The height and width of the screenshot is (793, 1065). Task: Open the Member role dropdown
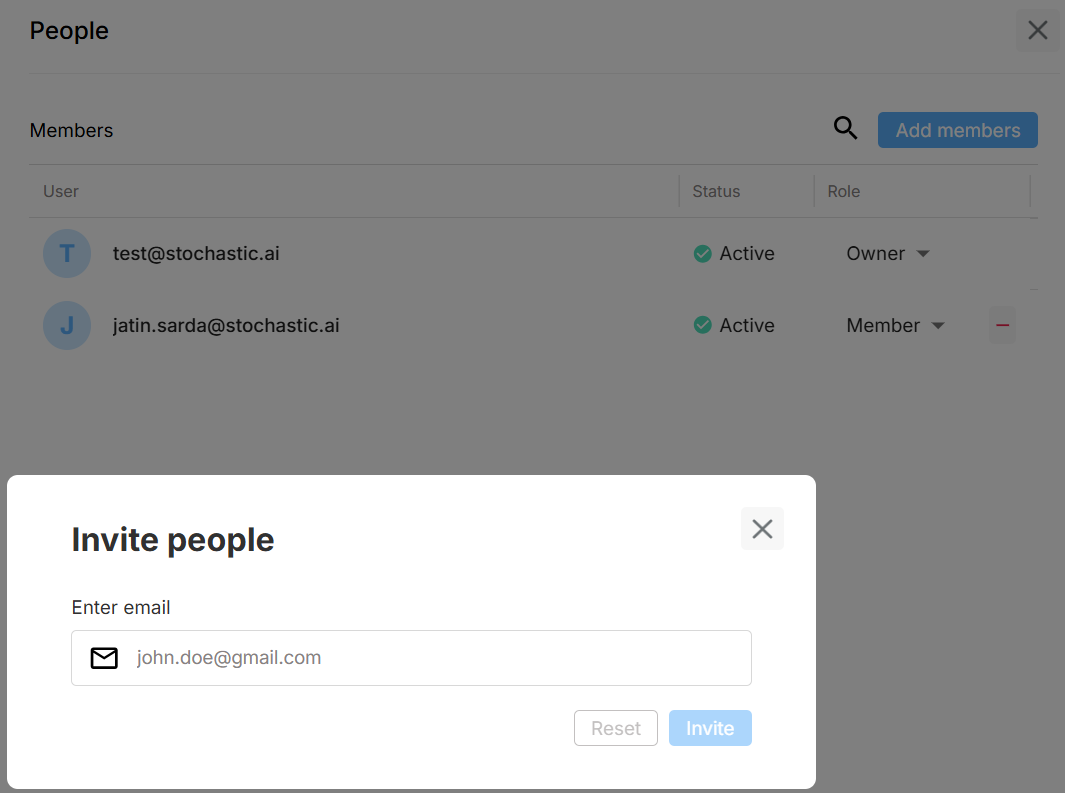coord(895,326)
